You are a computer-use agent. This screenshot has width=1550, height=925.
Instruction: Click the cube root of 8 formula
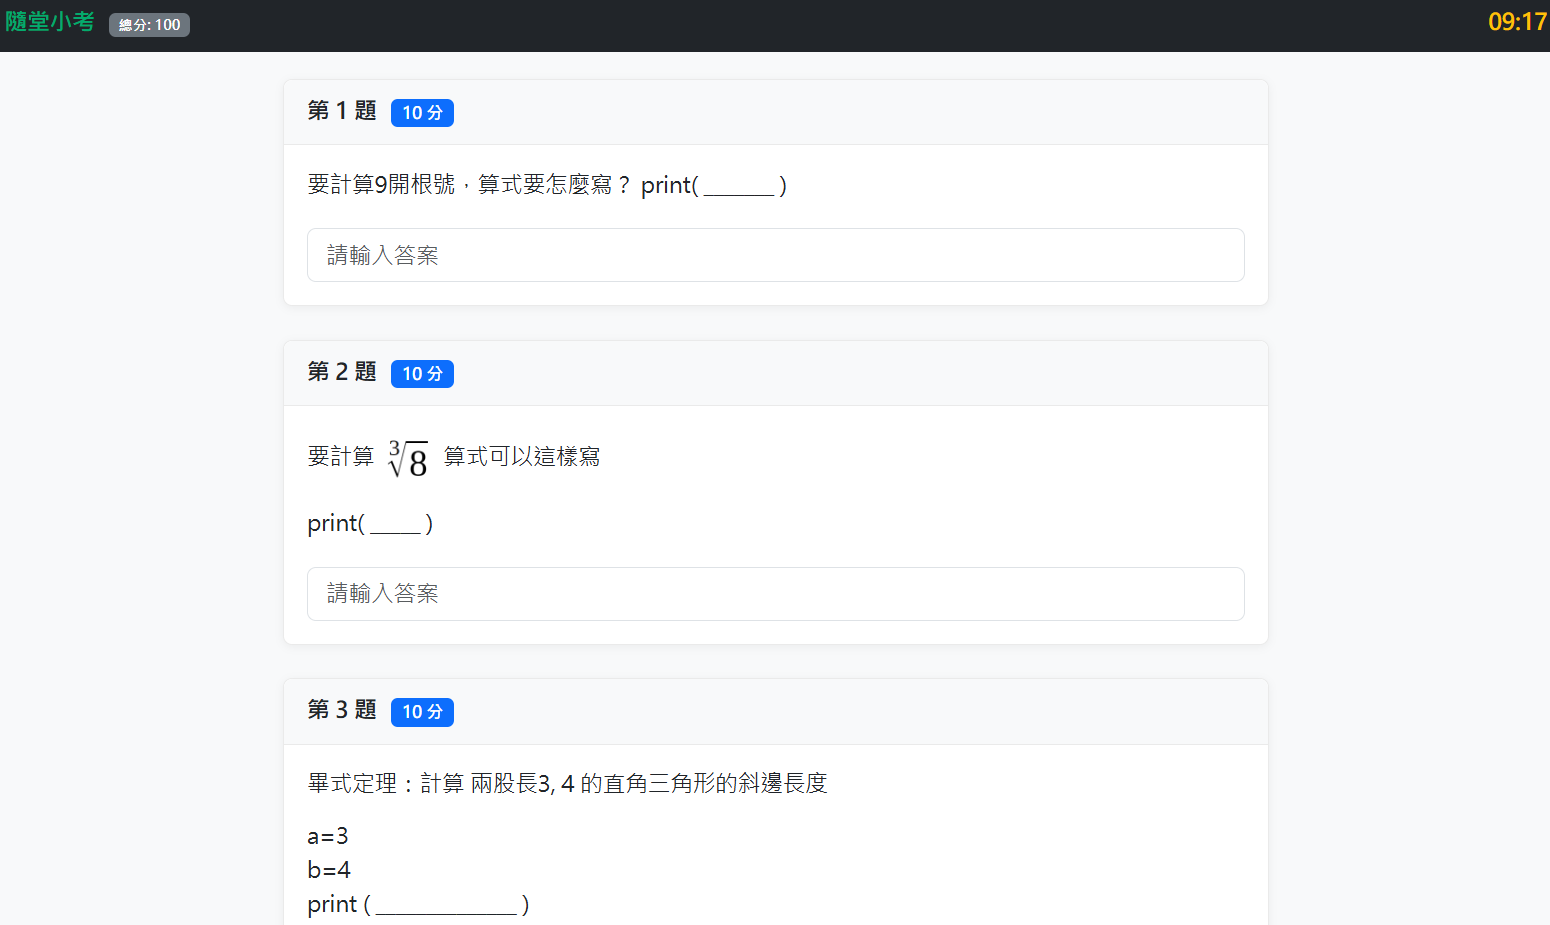pos(409,459)
